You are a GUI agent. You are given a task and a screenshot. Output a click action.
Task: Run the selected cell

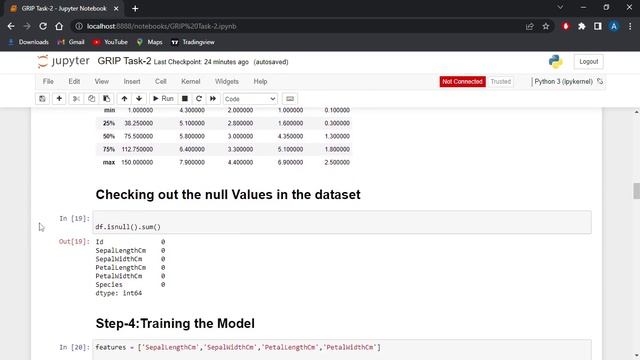tap(163, 99)
